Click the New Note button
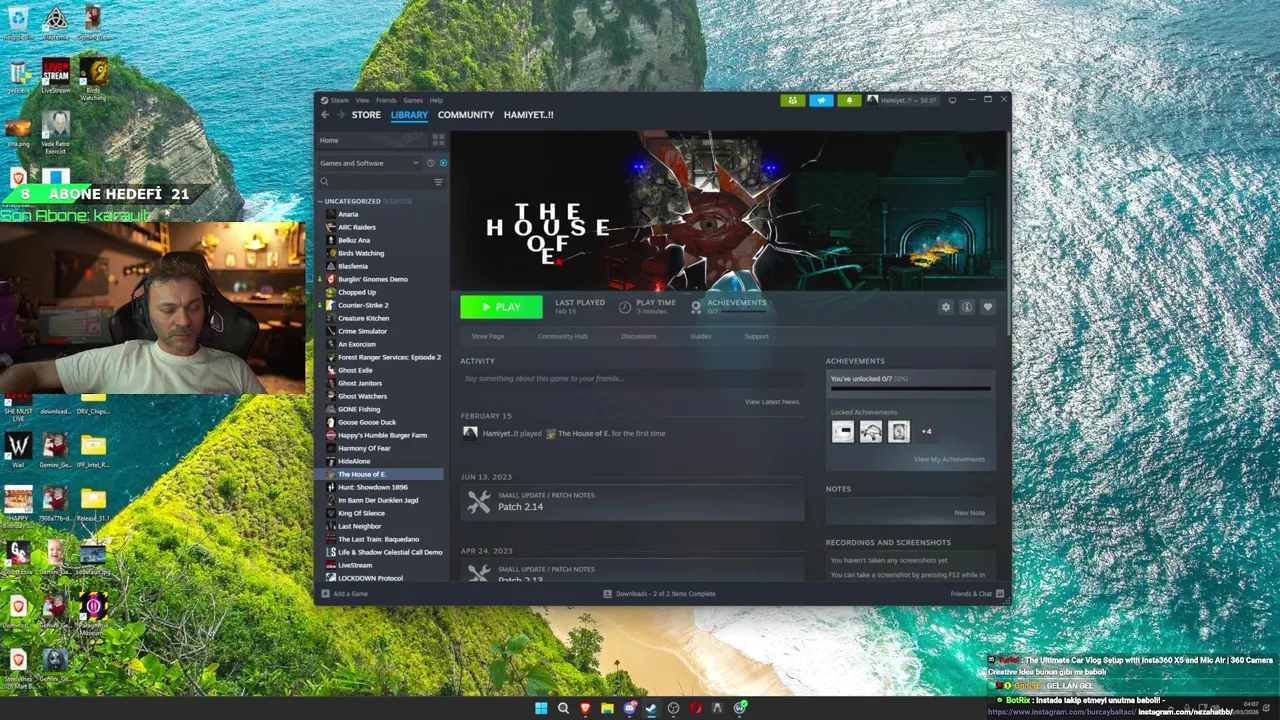Screen dimensions: 1280x720 pos(969,513)
